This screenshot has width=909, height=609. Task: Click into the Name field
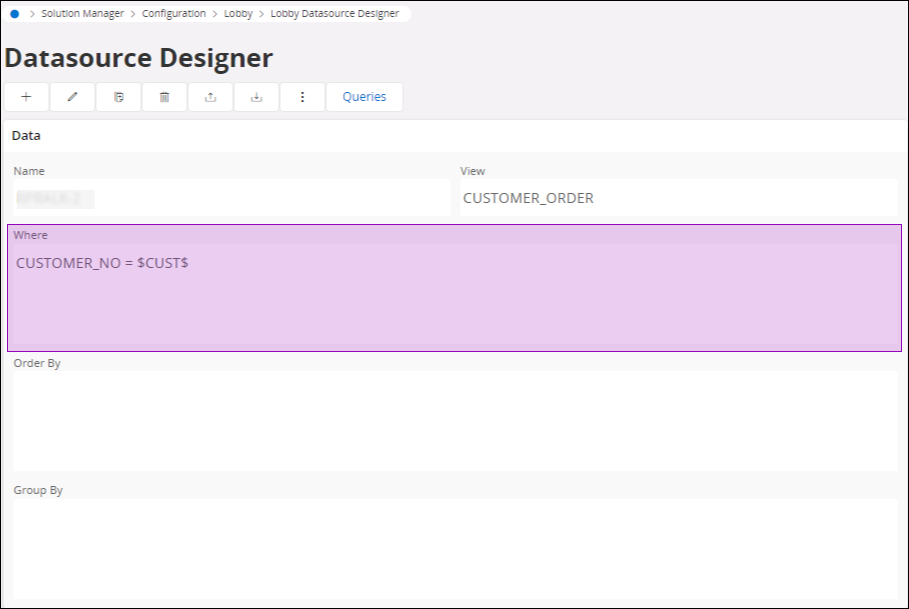point(230,198)
